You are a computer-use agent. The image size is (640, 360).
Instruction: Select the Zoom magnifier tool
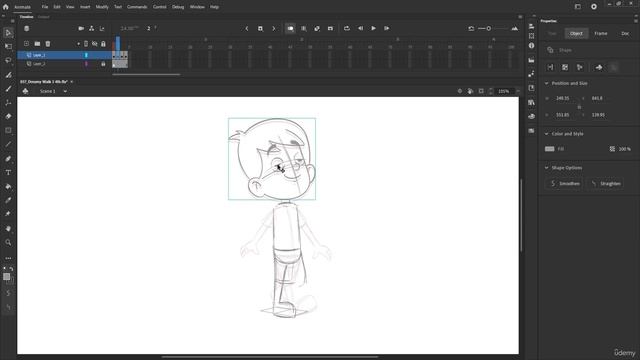coord(8,242)
